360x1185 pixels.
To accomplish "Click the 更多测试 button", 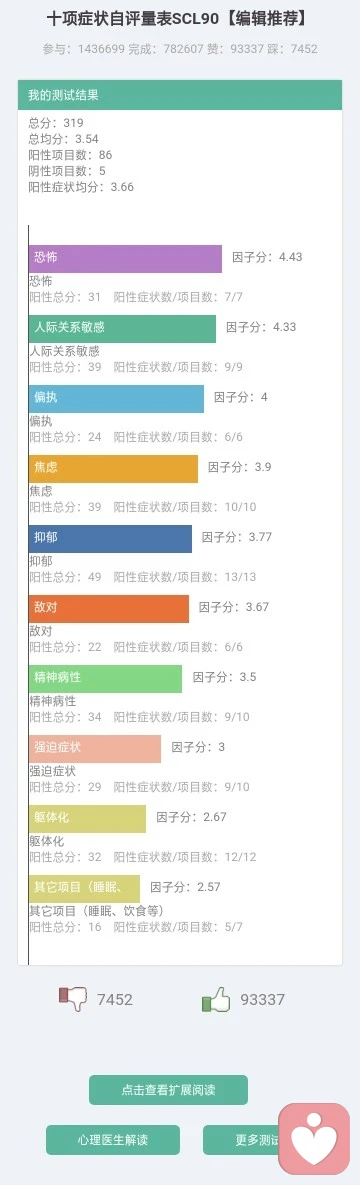I will (x=241, y=1140).
